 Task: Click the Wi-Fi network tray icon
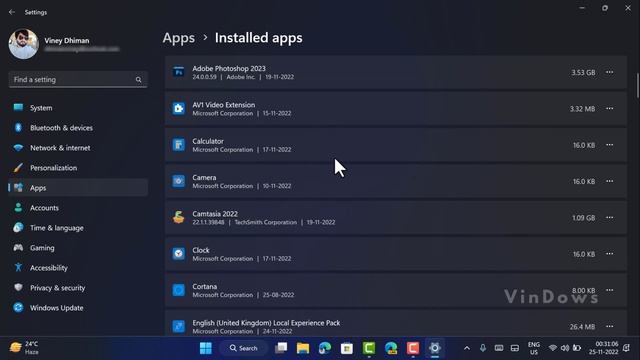tap(553, 348)
